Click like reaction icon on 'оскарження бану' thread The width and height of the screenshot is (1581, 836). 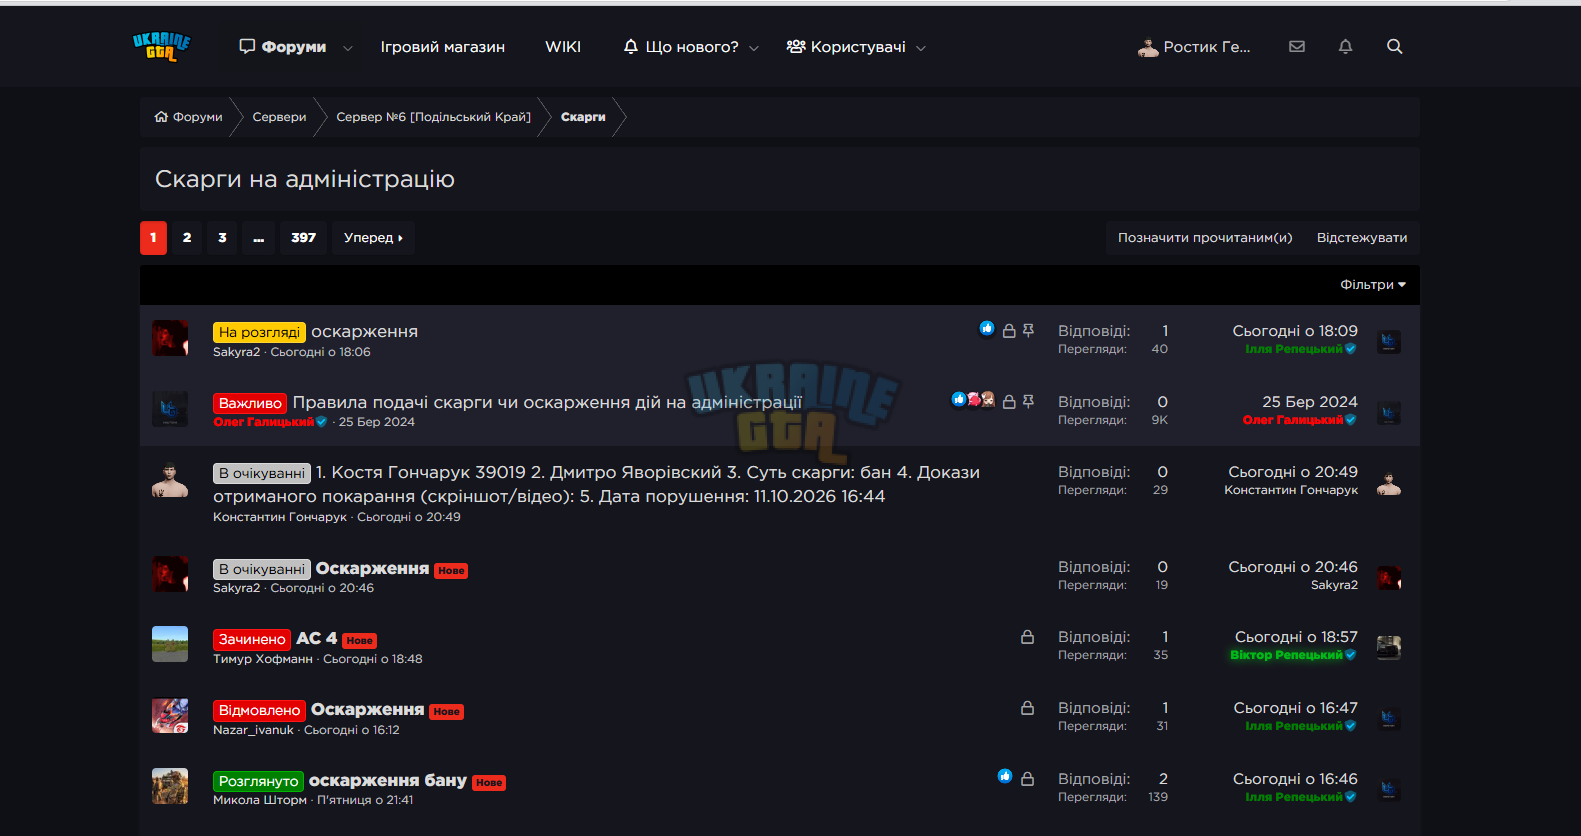click(x=1005, y=777)
